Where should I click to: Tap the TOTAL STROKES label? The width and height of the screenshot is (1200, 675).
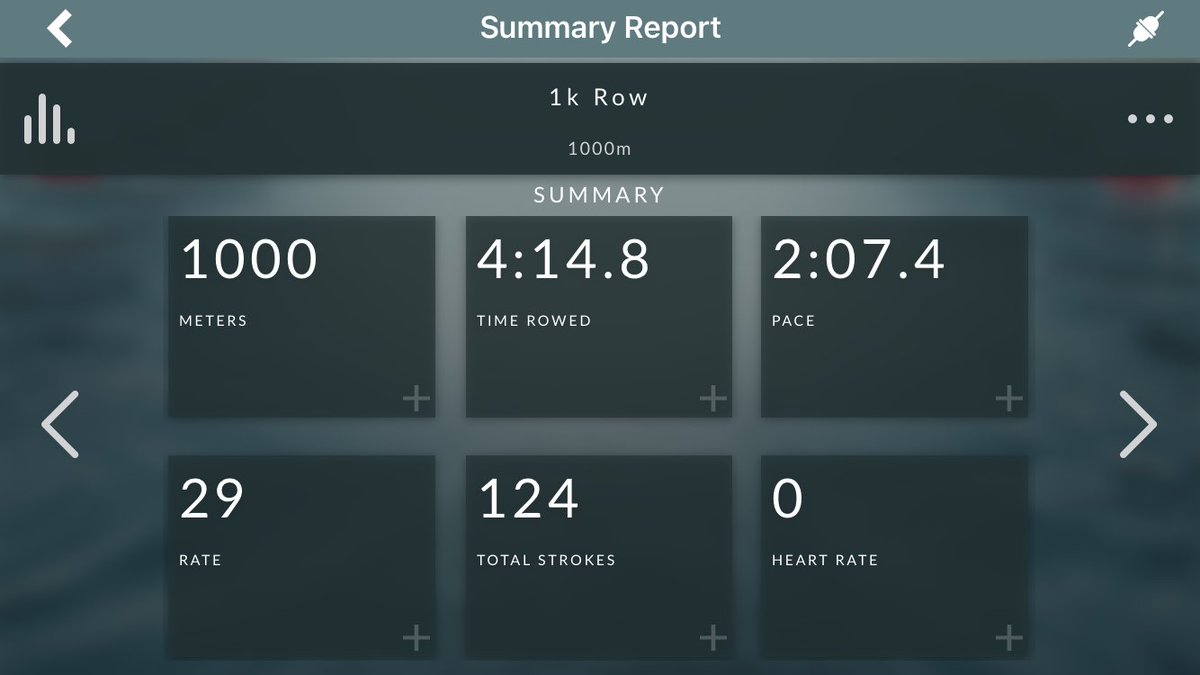pyautogui.click(x=546, y=560)
